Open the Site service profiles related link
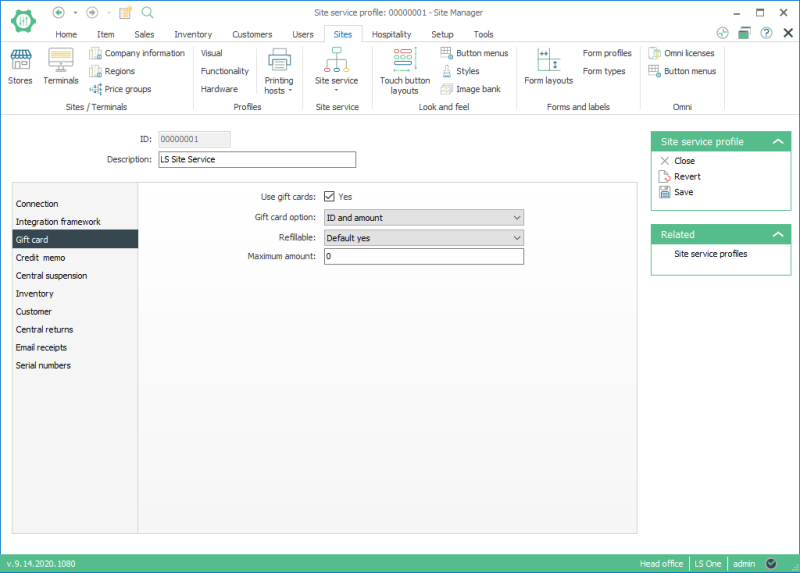Image resolution: width=800 pixels, height=573 pixels. tap(710, 254)
